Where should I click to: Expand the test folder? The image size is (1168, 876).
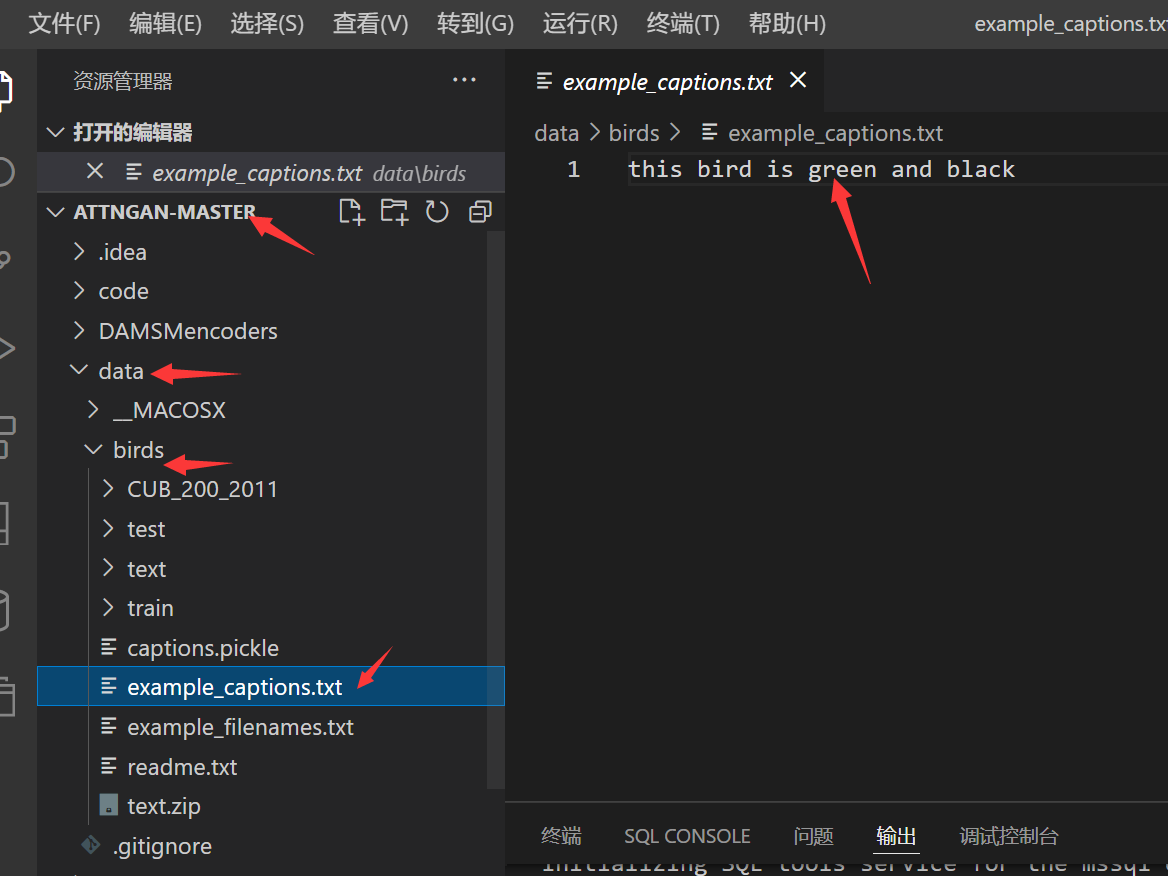[108, 528]
